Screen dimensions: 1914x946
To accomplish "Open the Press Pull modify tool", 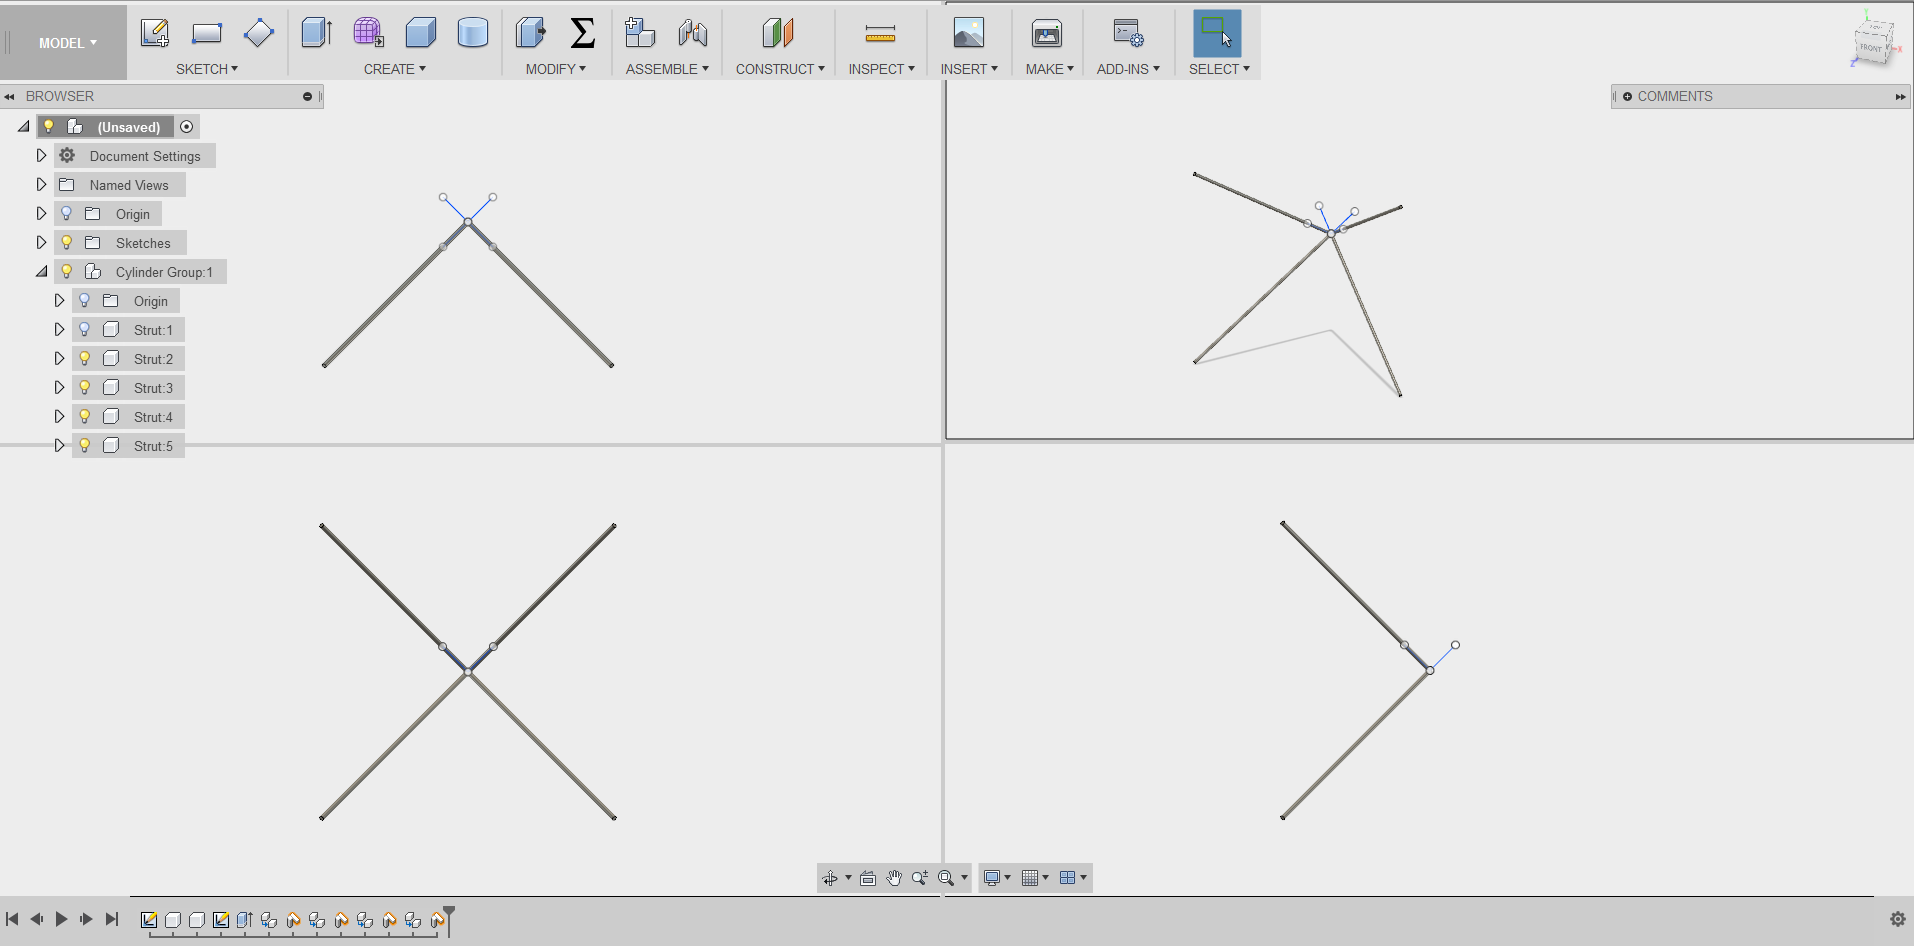I will point(530,32).
